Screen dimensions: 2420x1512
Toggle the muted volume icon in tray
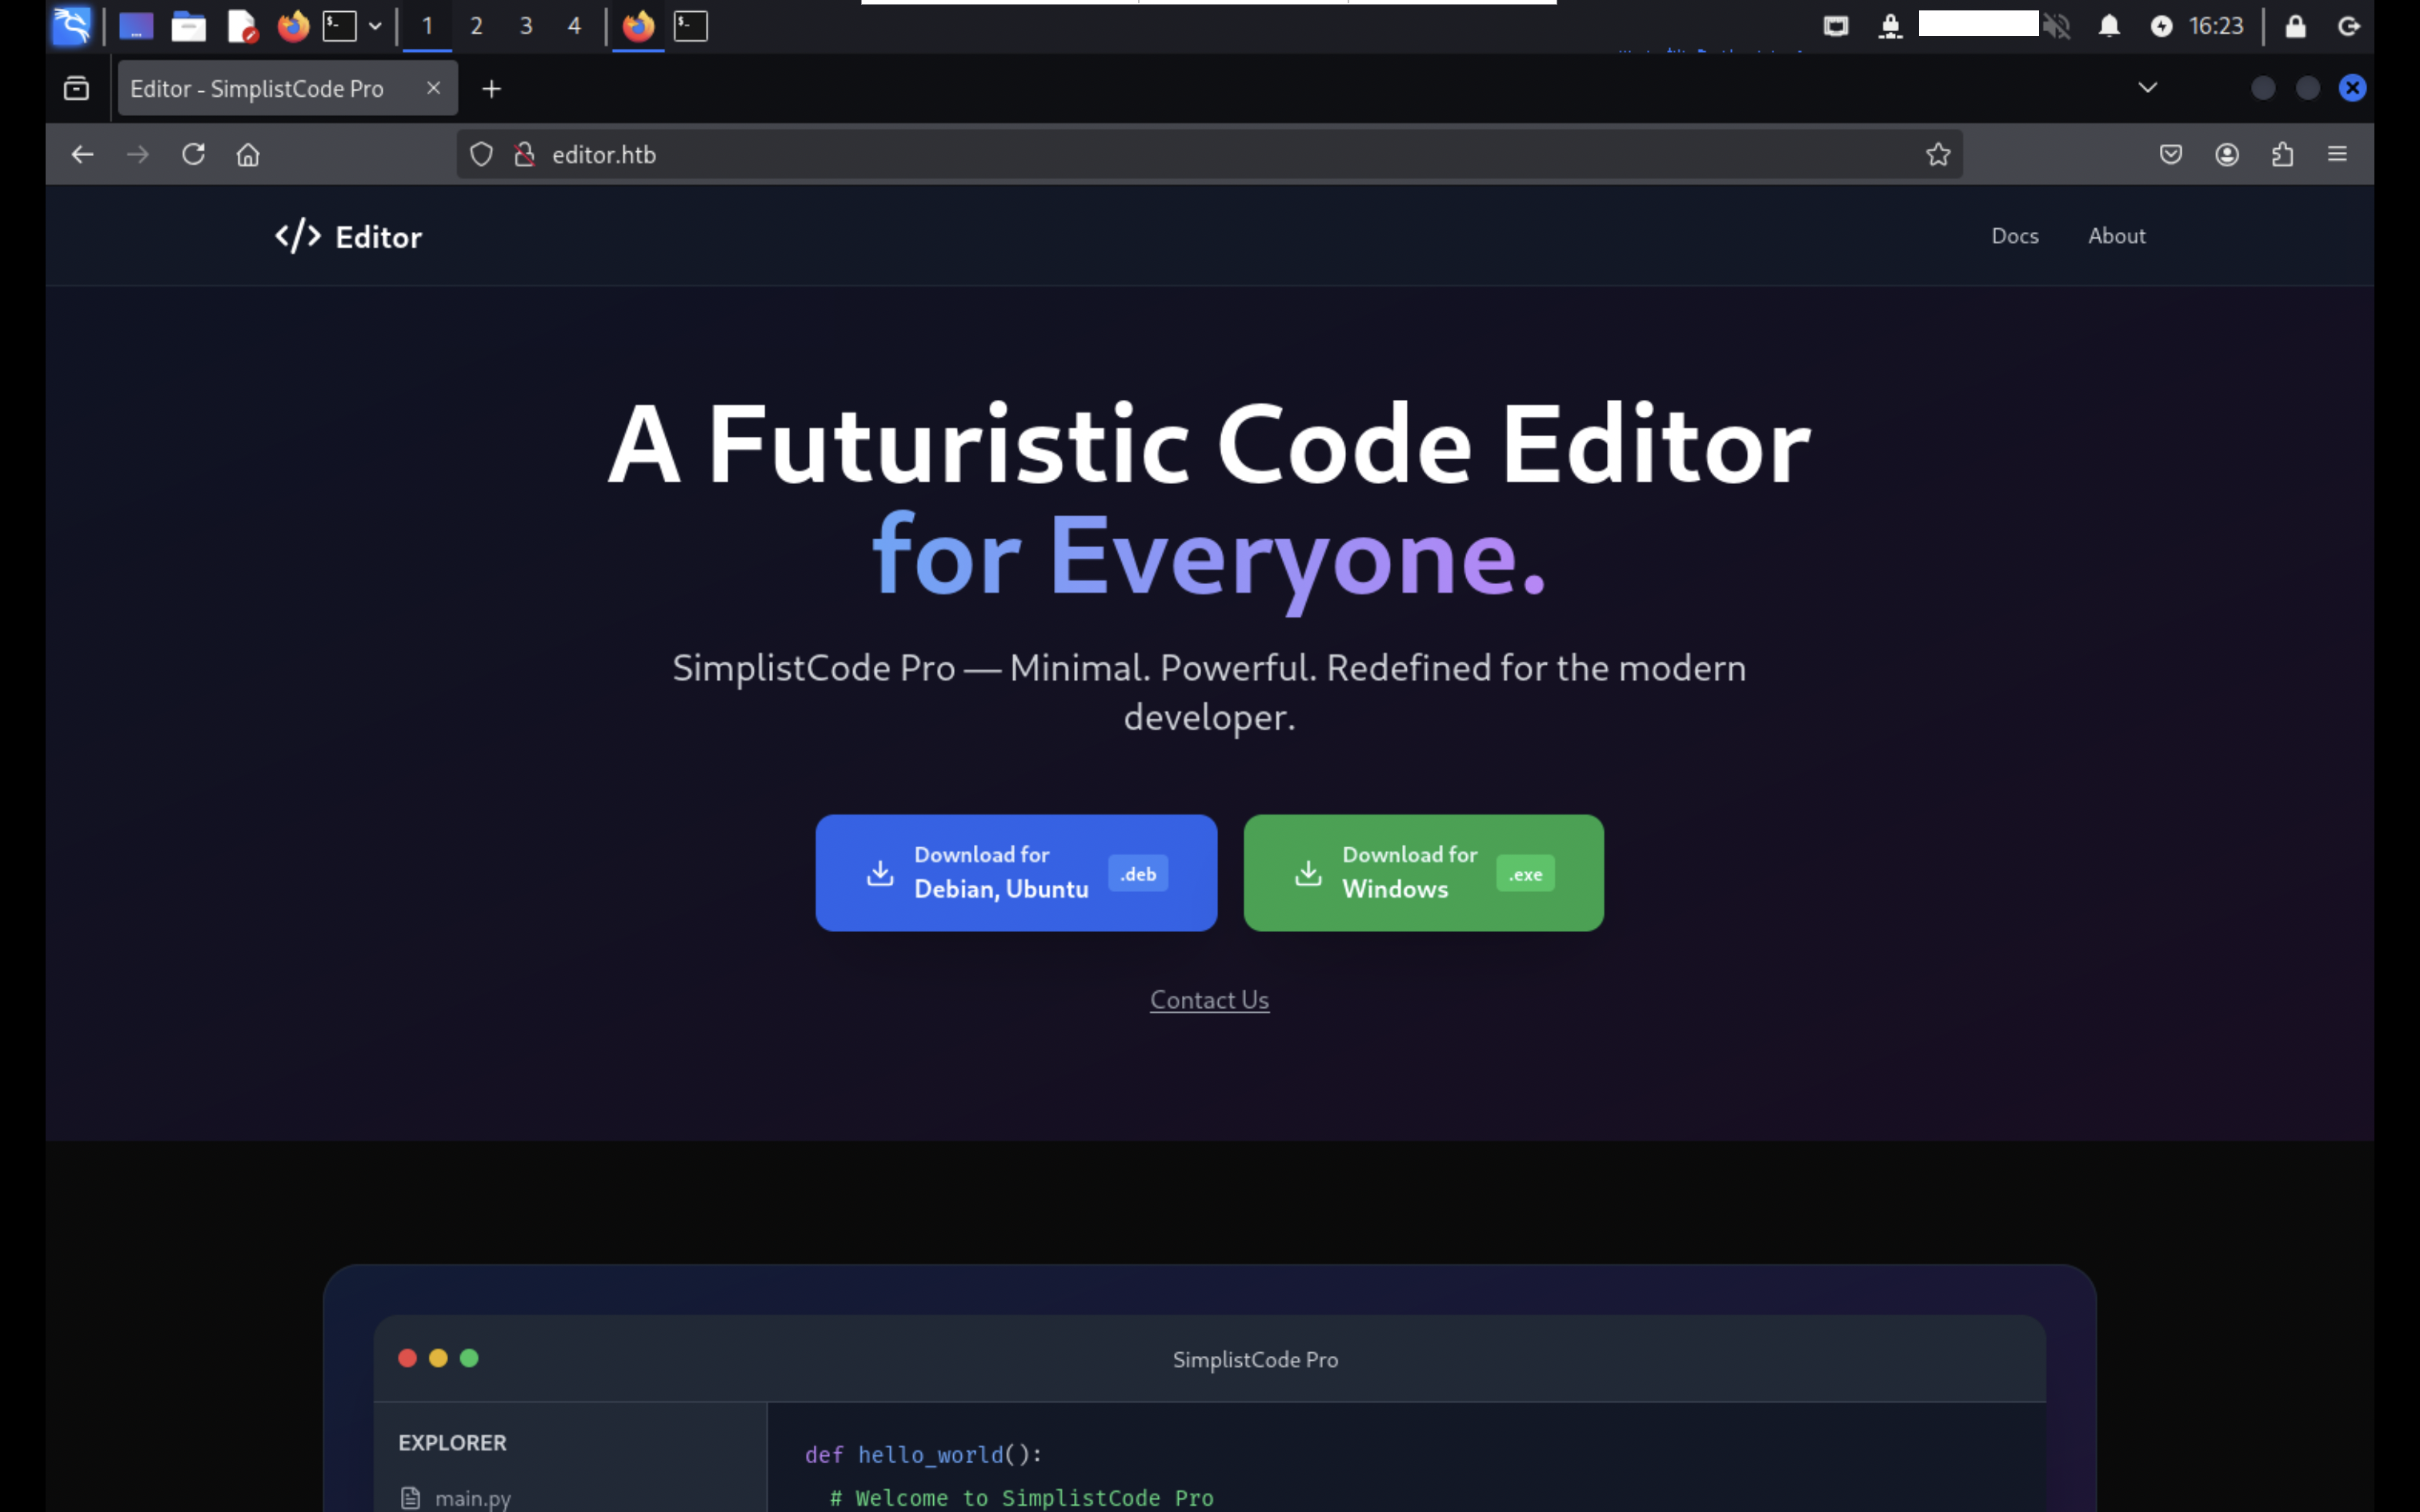click(x=2056, y=26)
